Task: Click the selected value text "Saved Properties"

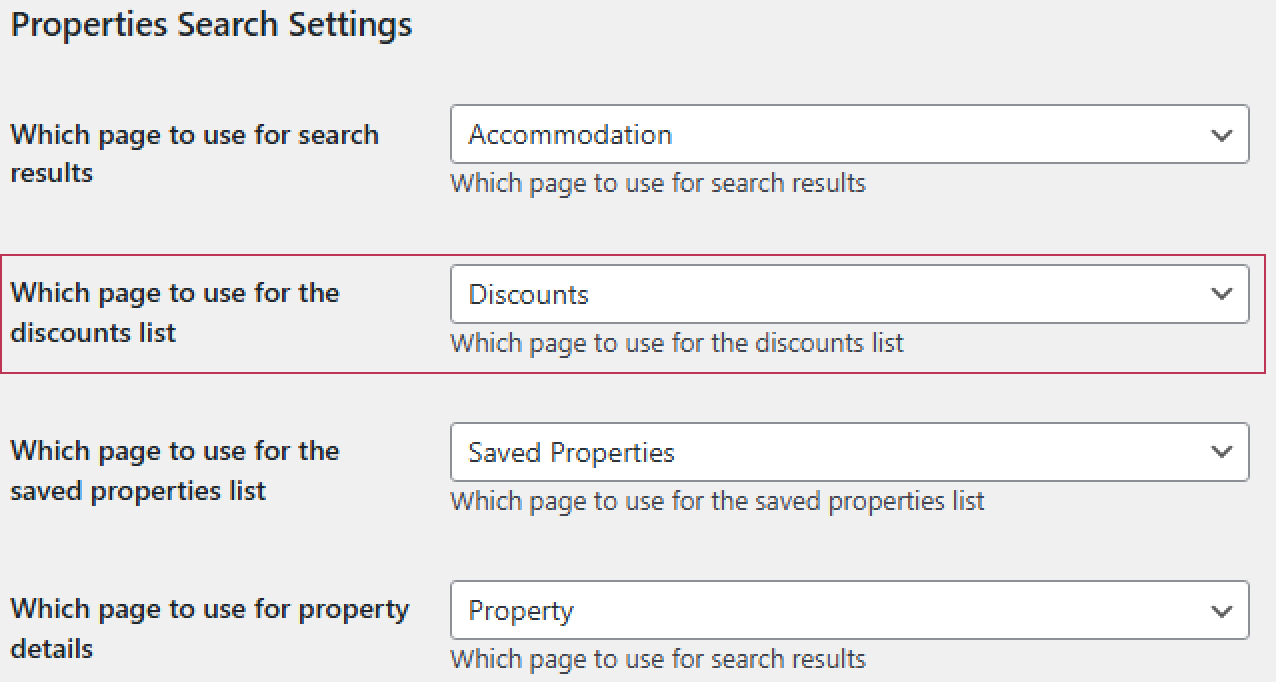Action: 571,453
